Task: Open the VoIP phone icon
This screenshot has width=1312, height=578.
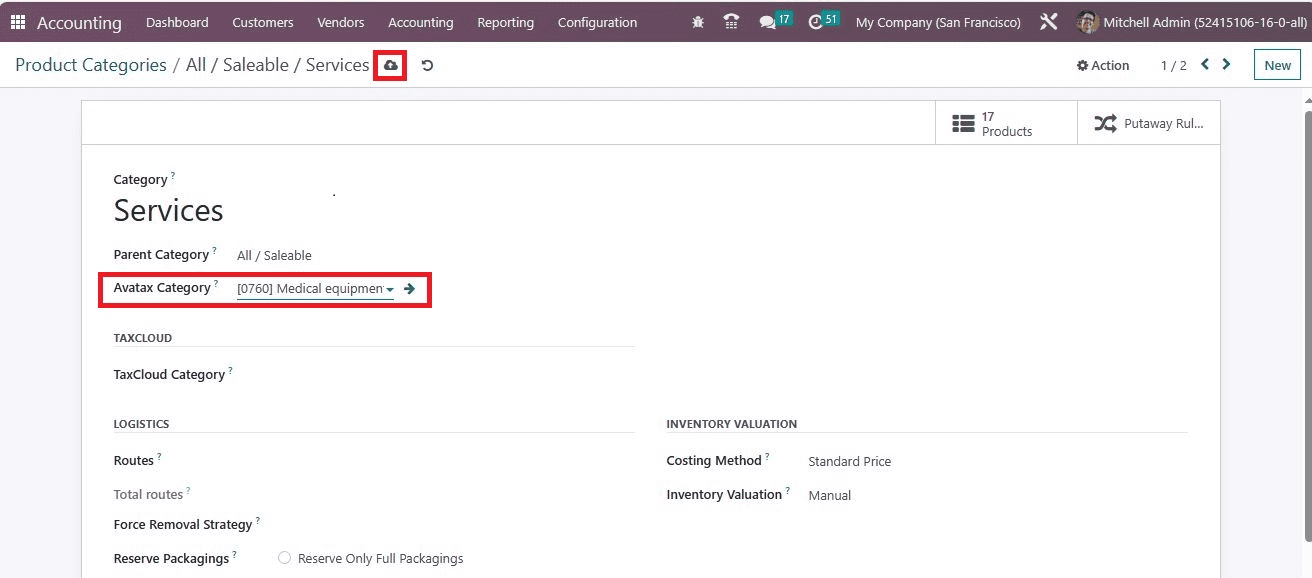Action: 731,22
